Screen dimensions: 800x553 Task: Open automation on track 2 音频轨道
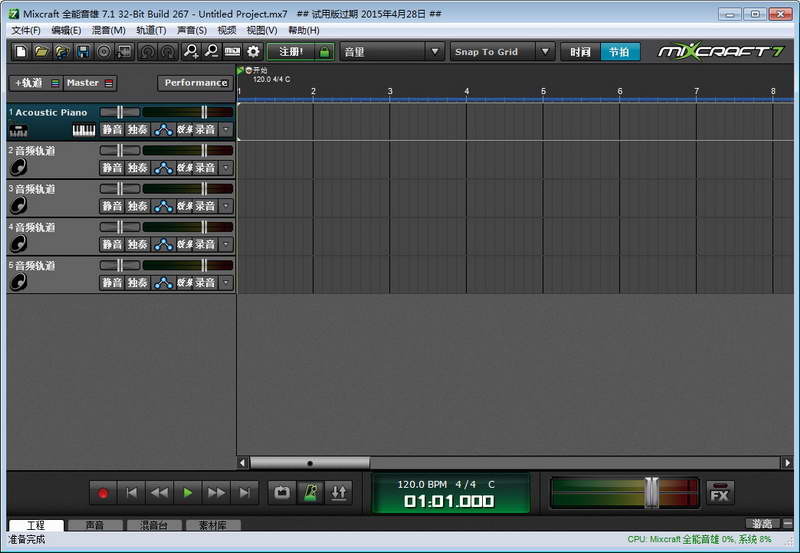tap(163, 168)
